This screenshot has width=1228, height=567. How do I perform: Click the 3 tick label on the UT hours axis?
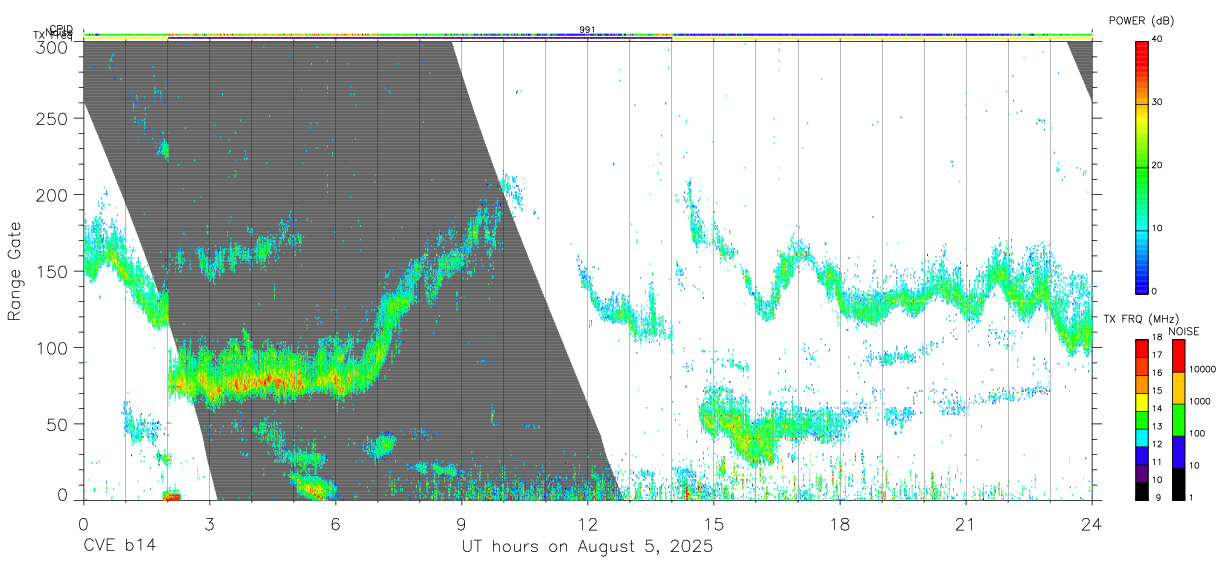click(209, 524)
